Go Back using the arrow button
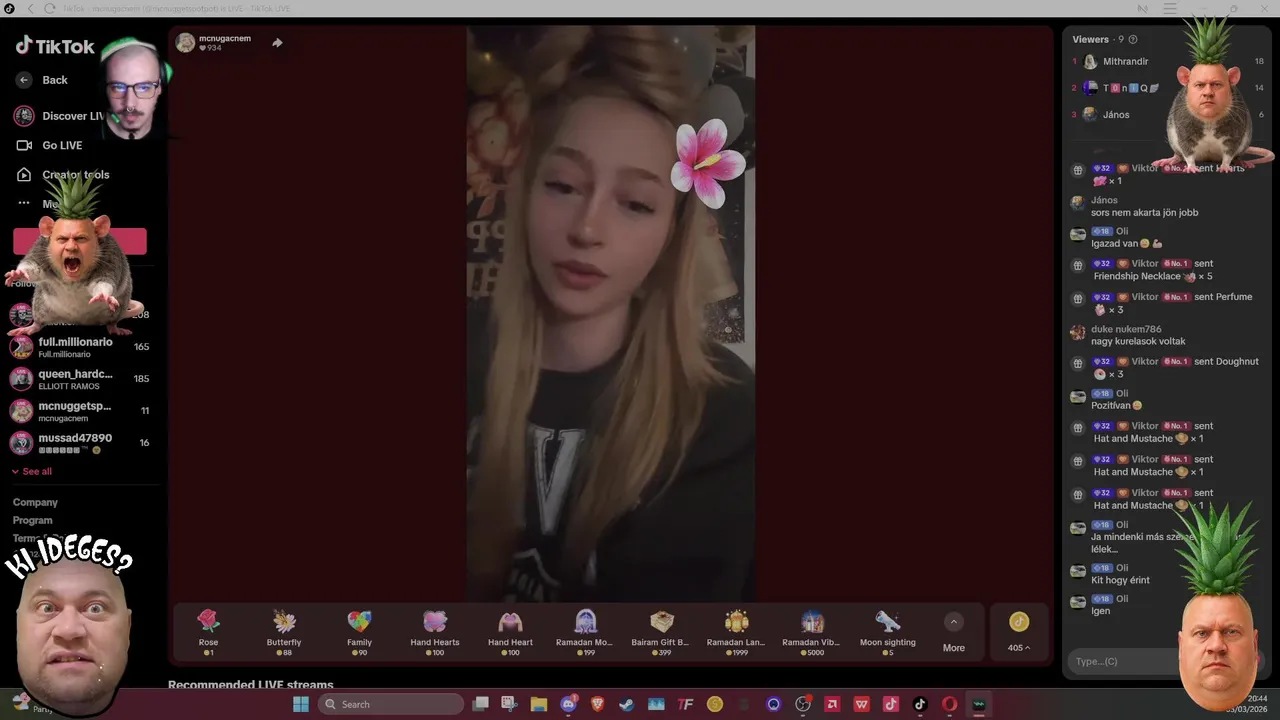 [x=24, y=80]
